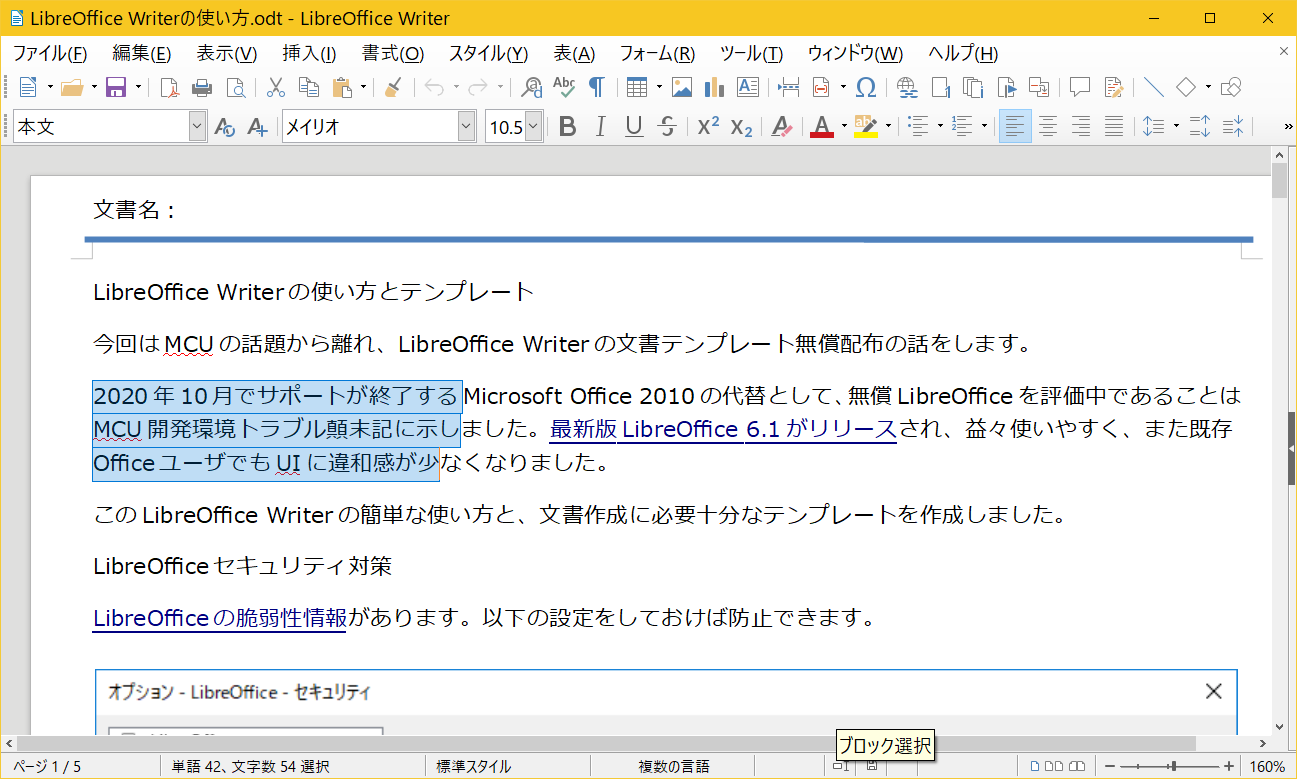Enable center alignment

click(1048, 127)
